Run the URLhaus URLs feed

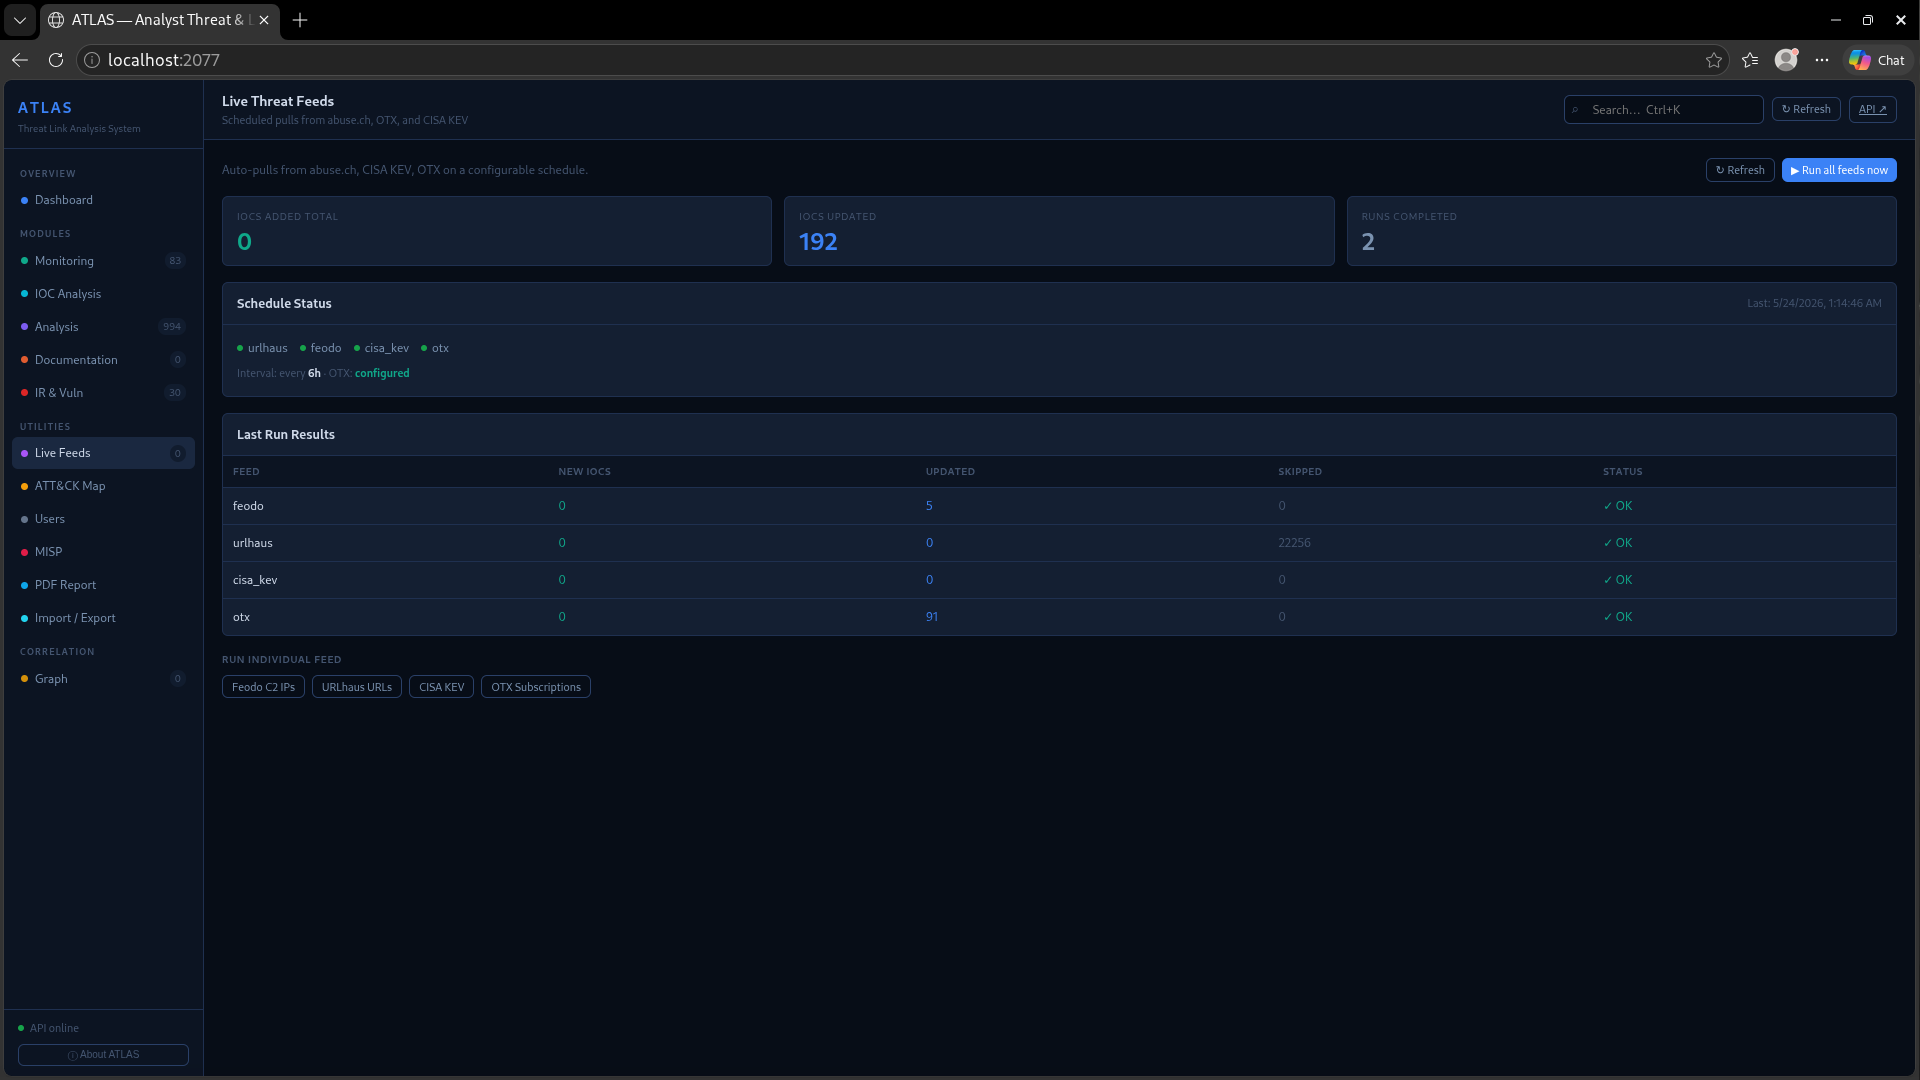(x=357, y=687)
